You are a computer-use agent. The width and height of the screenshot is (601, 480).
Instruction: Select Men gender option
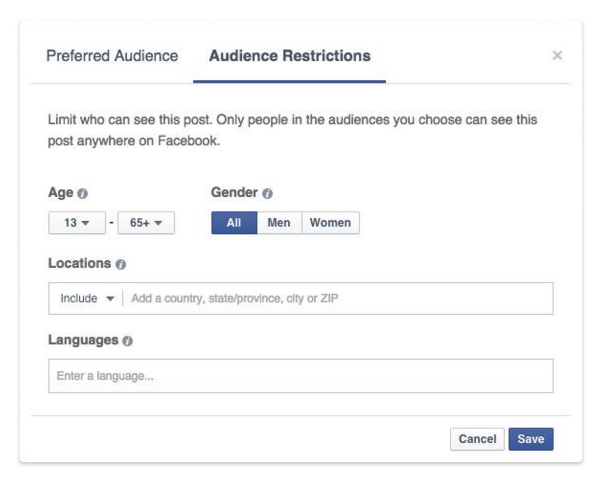click(x=279, y=223)
